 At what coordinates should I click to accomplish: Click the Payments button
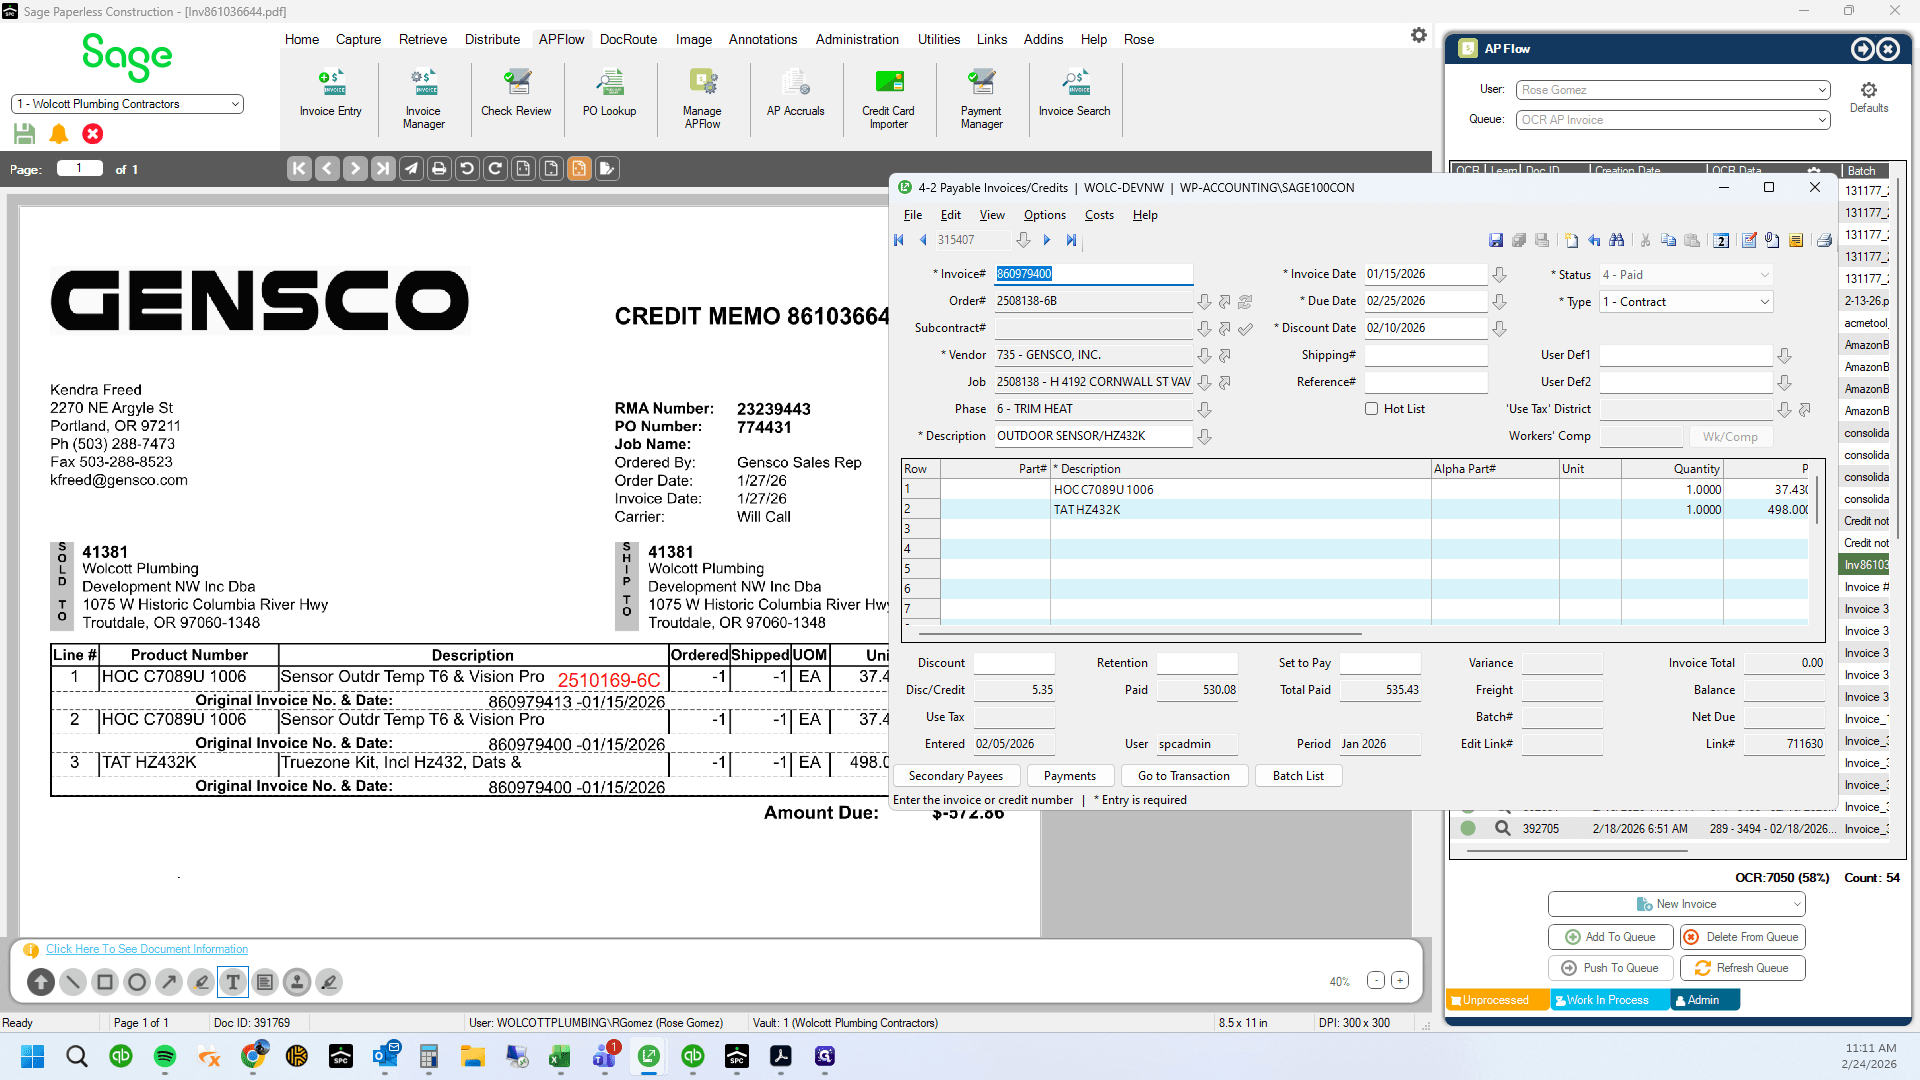point(1070,776)
